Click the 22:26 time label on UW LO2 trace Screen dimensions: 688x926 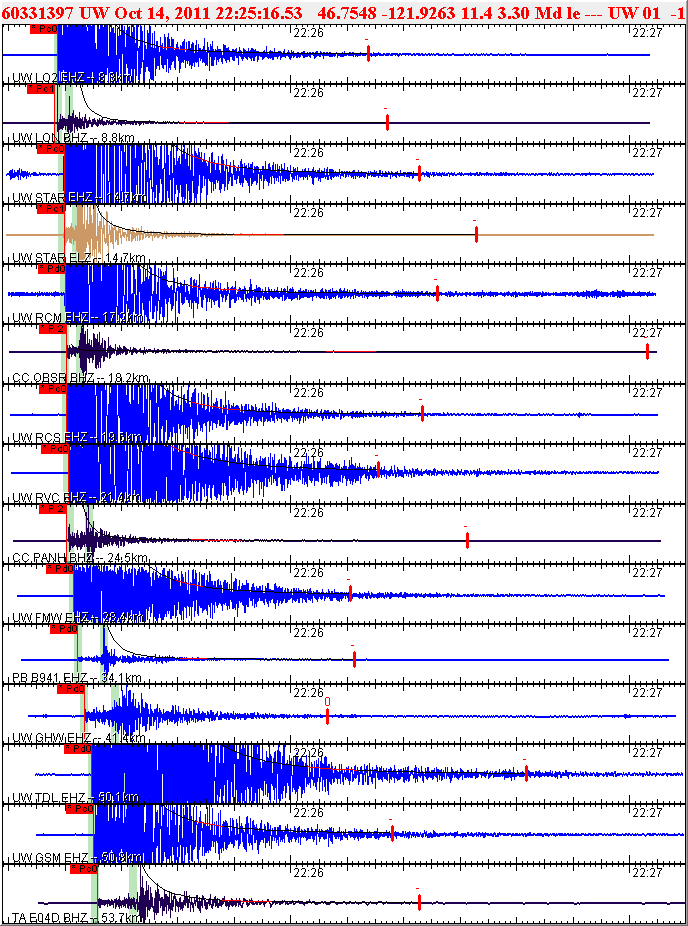(x=308, y=32)
